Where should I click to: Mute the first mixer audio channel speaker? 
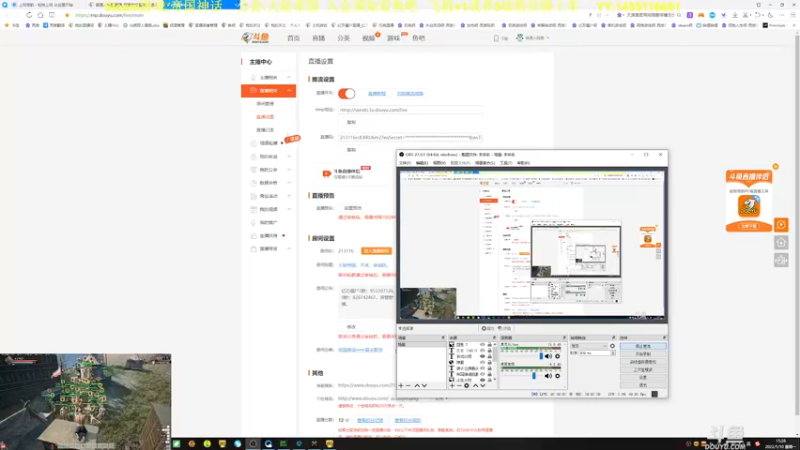coord(548,356)
